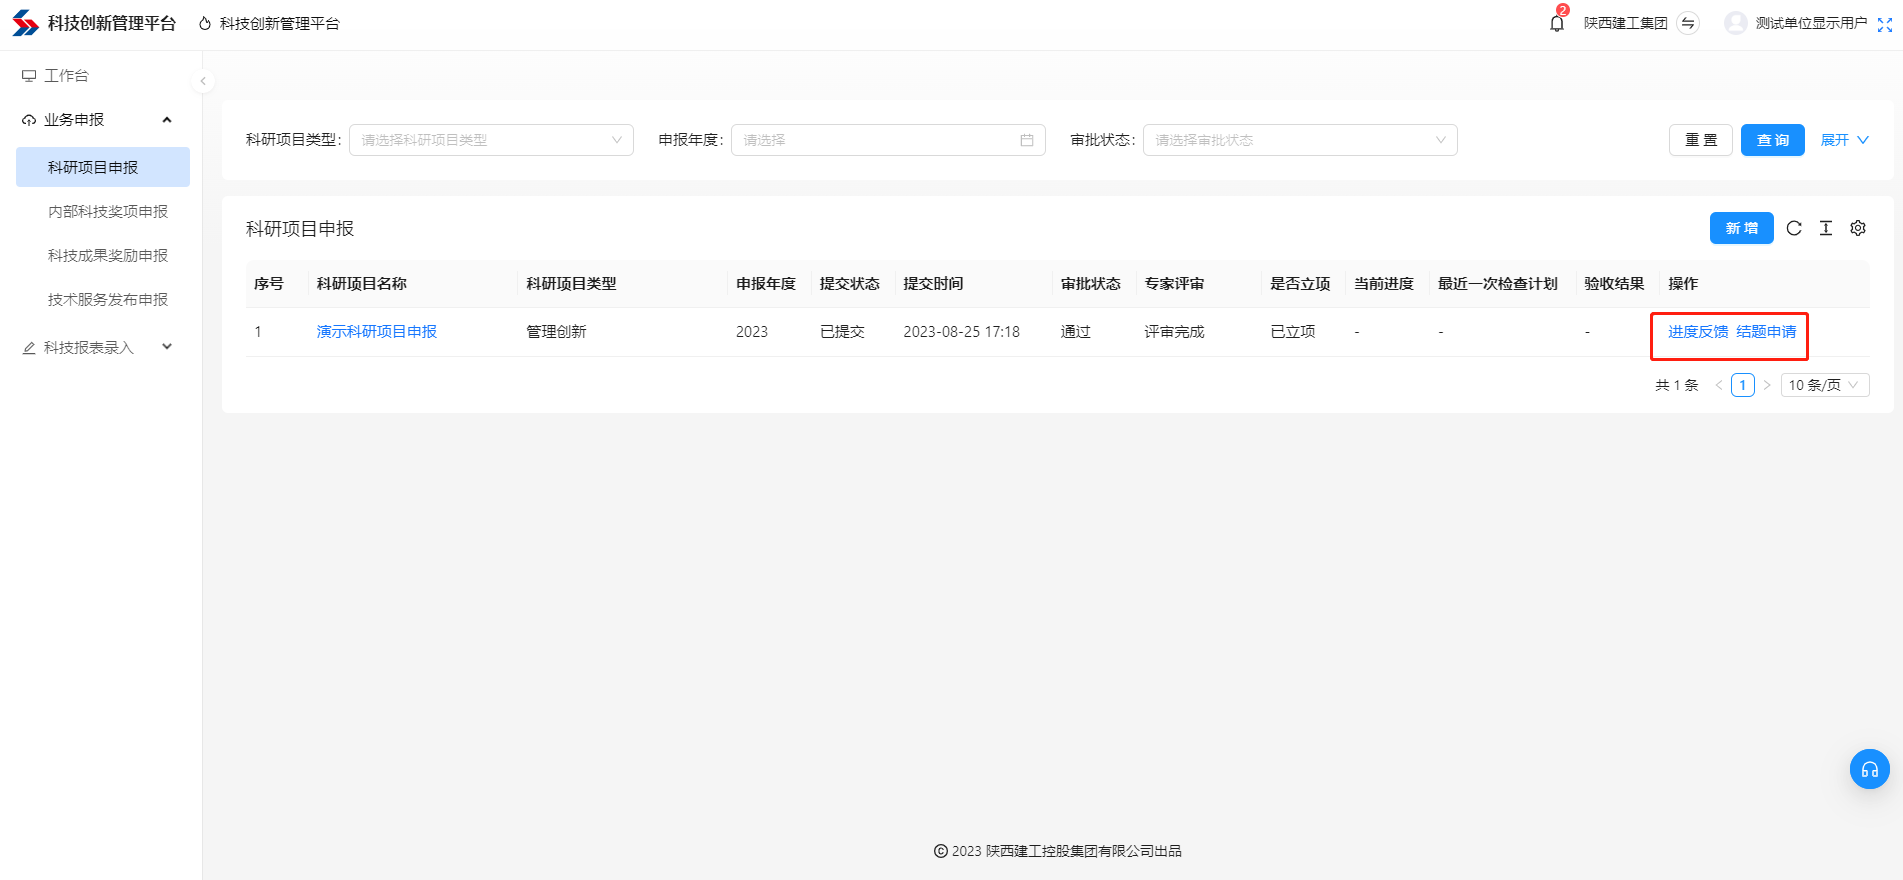
Task: Click the organization switch icon
Action: 1688,23
